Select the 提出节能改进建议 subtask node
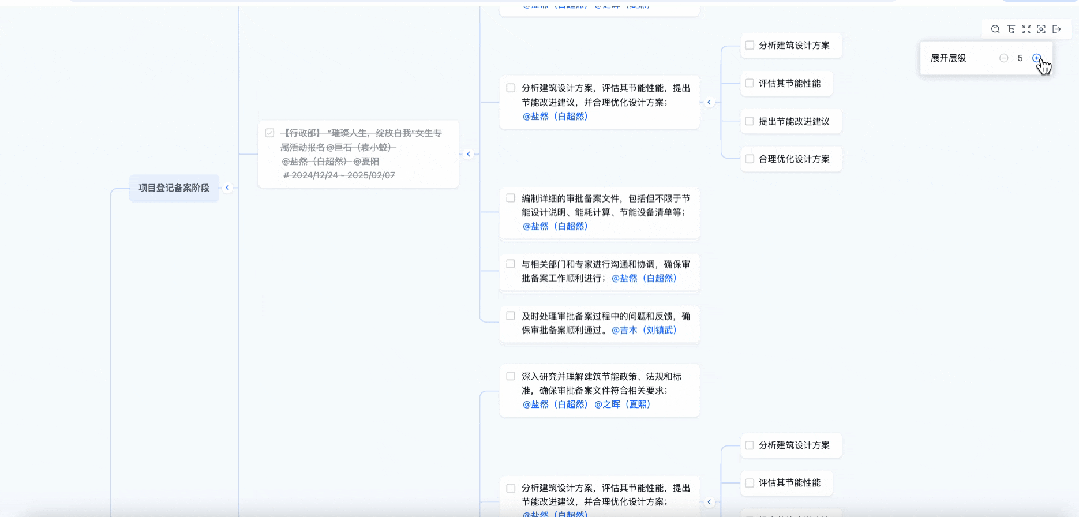 [x=793, y=121]
